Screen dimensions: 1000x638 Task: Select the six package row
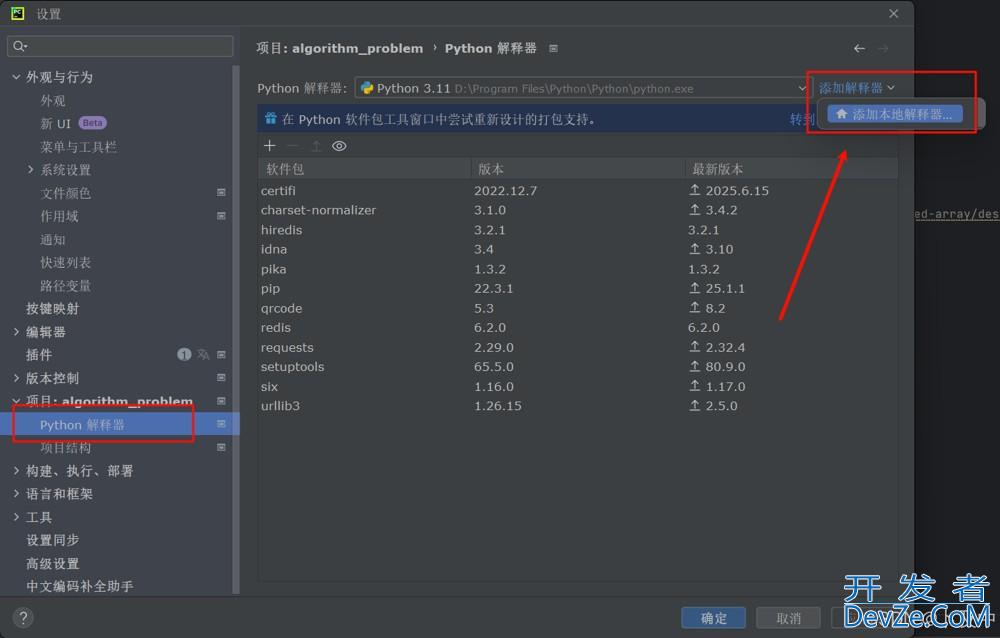[x=578, y=386]
